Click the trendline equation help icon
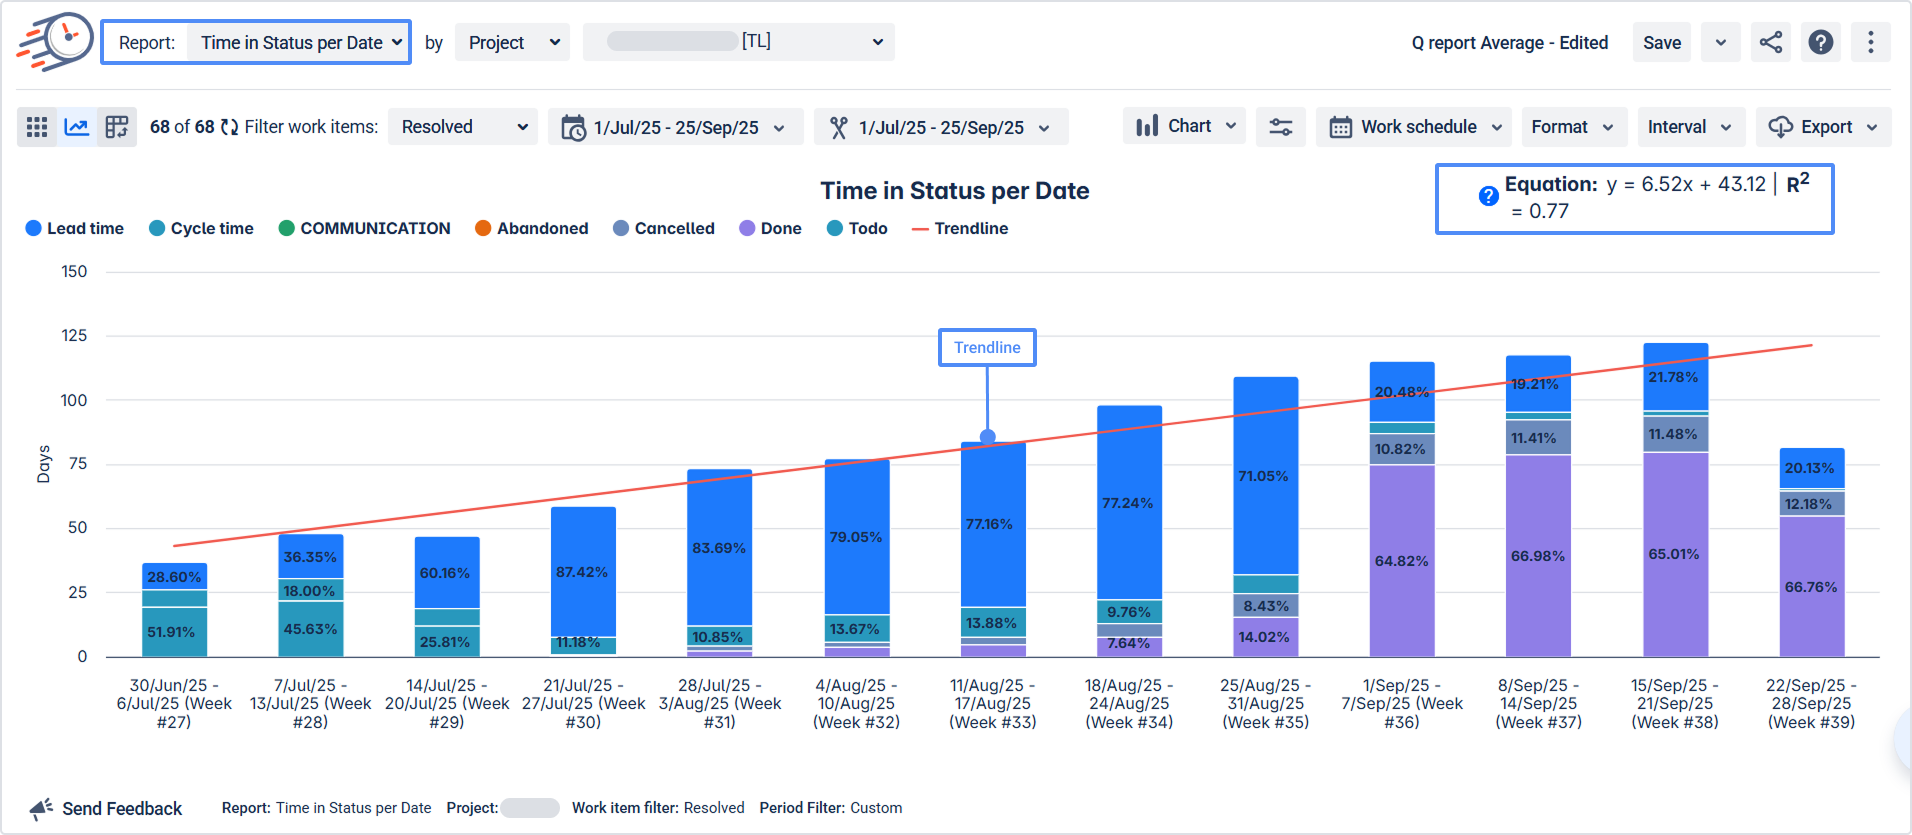Screen dimensions: 1912x835 (x=1489, y=196)
